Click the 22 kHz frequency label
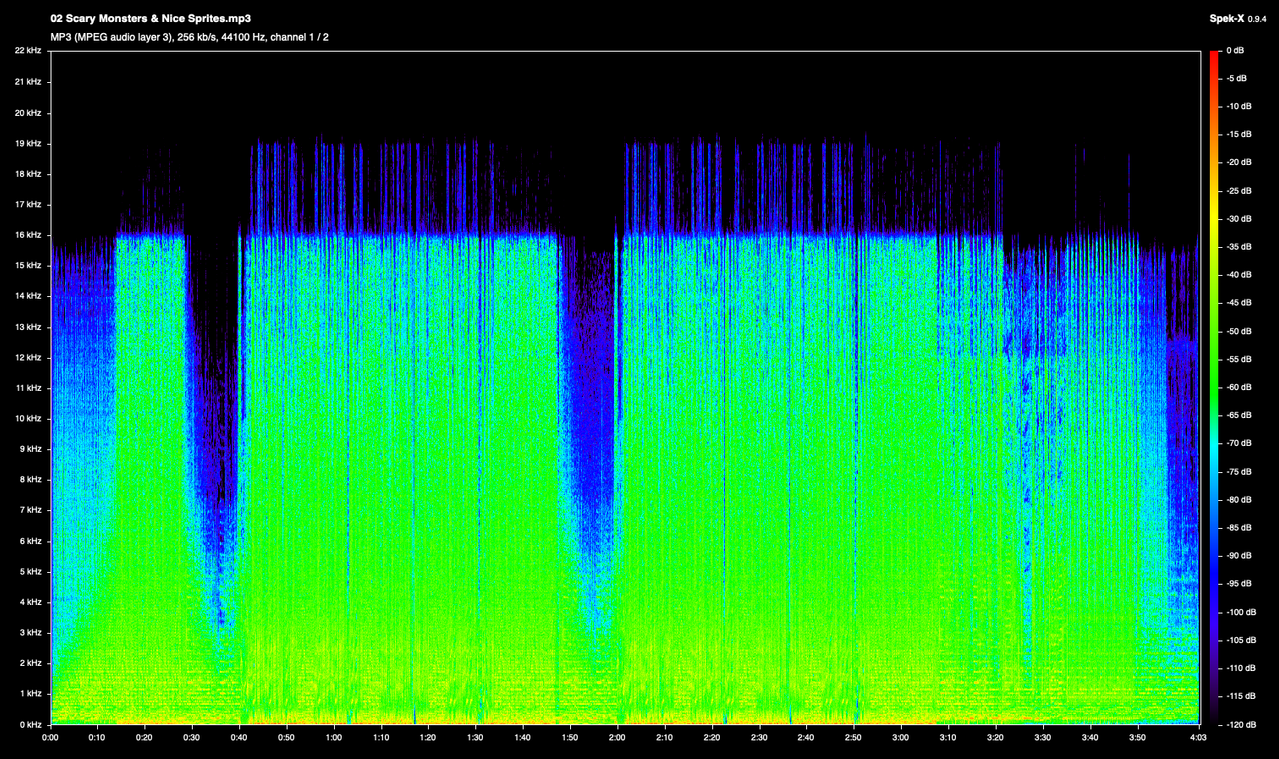The width and height of the screenshot is (1279, 759). point(27,51)
